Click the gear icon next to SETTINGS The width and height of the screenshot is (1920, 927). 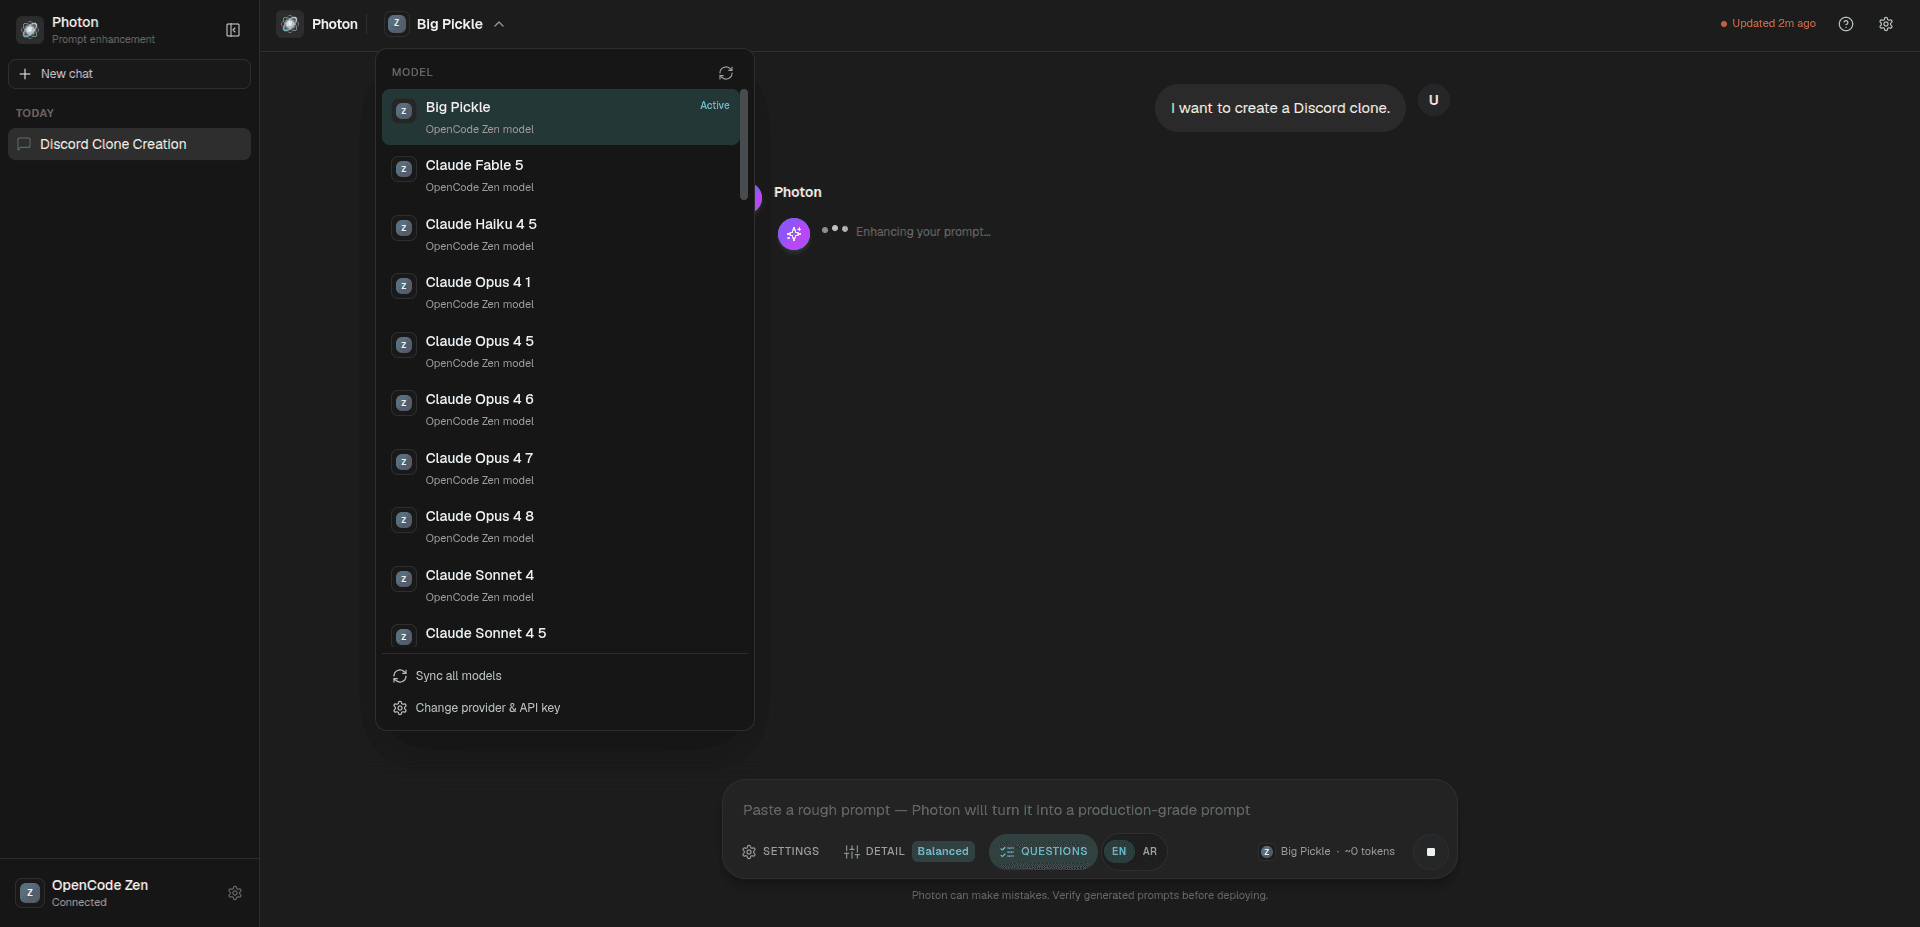tap(749, 852)
